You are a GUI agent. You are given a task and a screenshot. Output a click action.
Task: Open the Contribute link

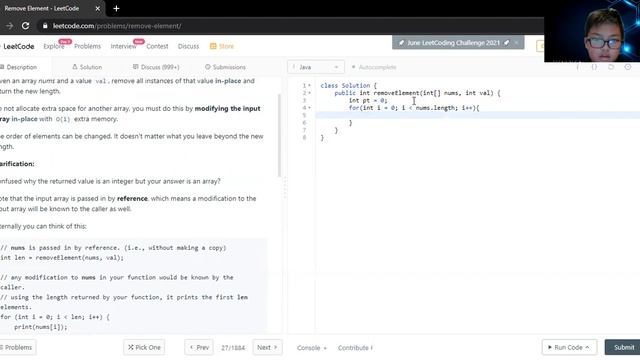click(355, 348)
